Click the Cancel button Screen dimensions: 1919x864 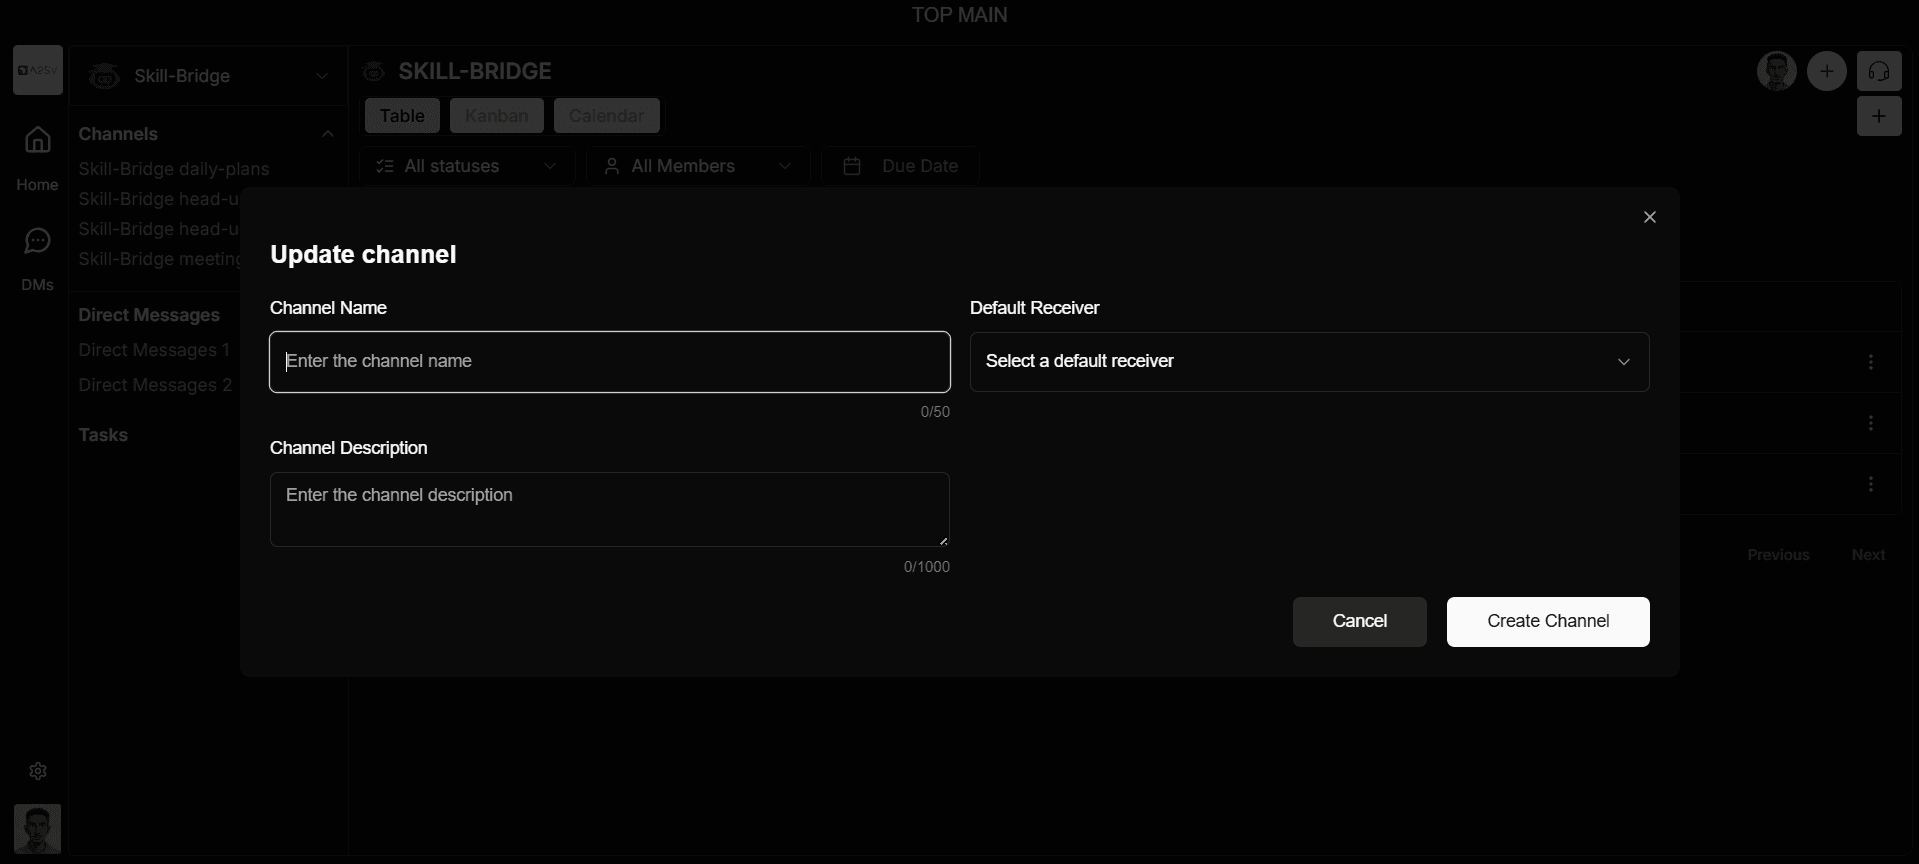point(1359,622)
